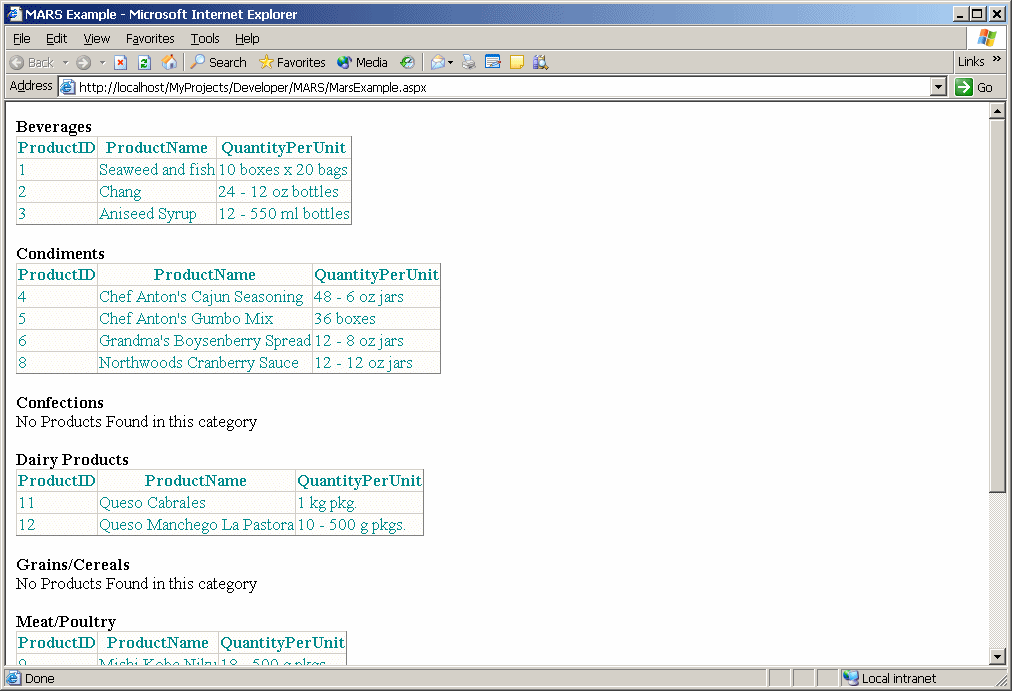Open the File menu
The width and height of the screenshot is (1012, 691).
tap(22, 39)
